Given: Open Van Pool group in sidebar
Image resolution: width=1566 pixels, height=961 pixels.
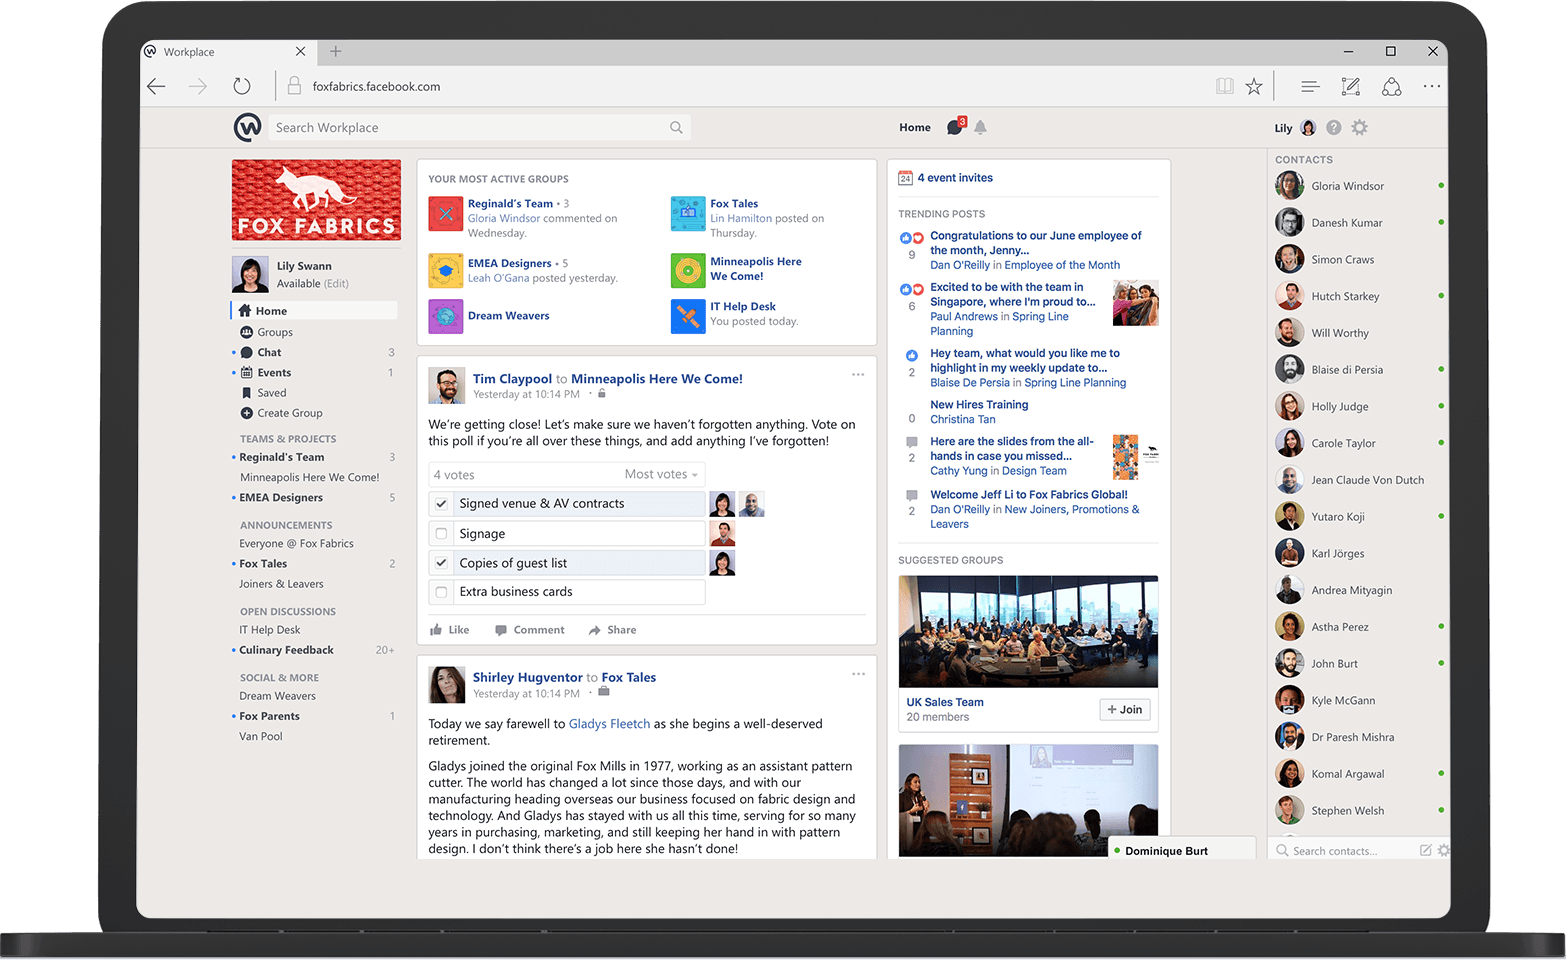Looking at the screenshot, I should tap(261, 737).
